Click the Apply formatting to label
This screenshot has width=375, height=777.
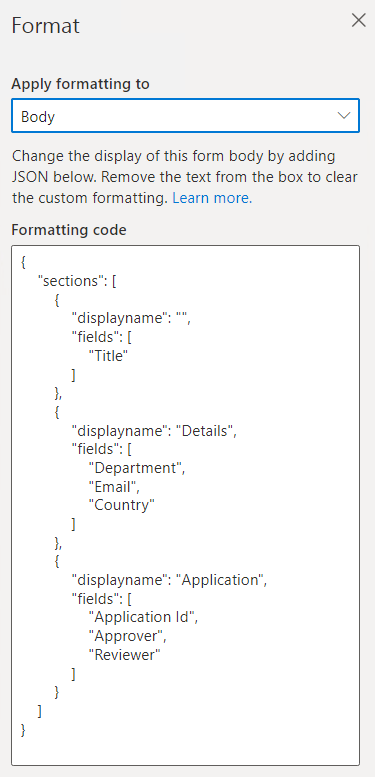coord(80,84)
